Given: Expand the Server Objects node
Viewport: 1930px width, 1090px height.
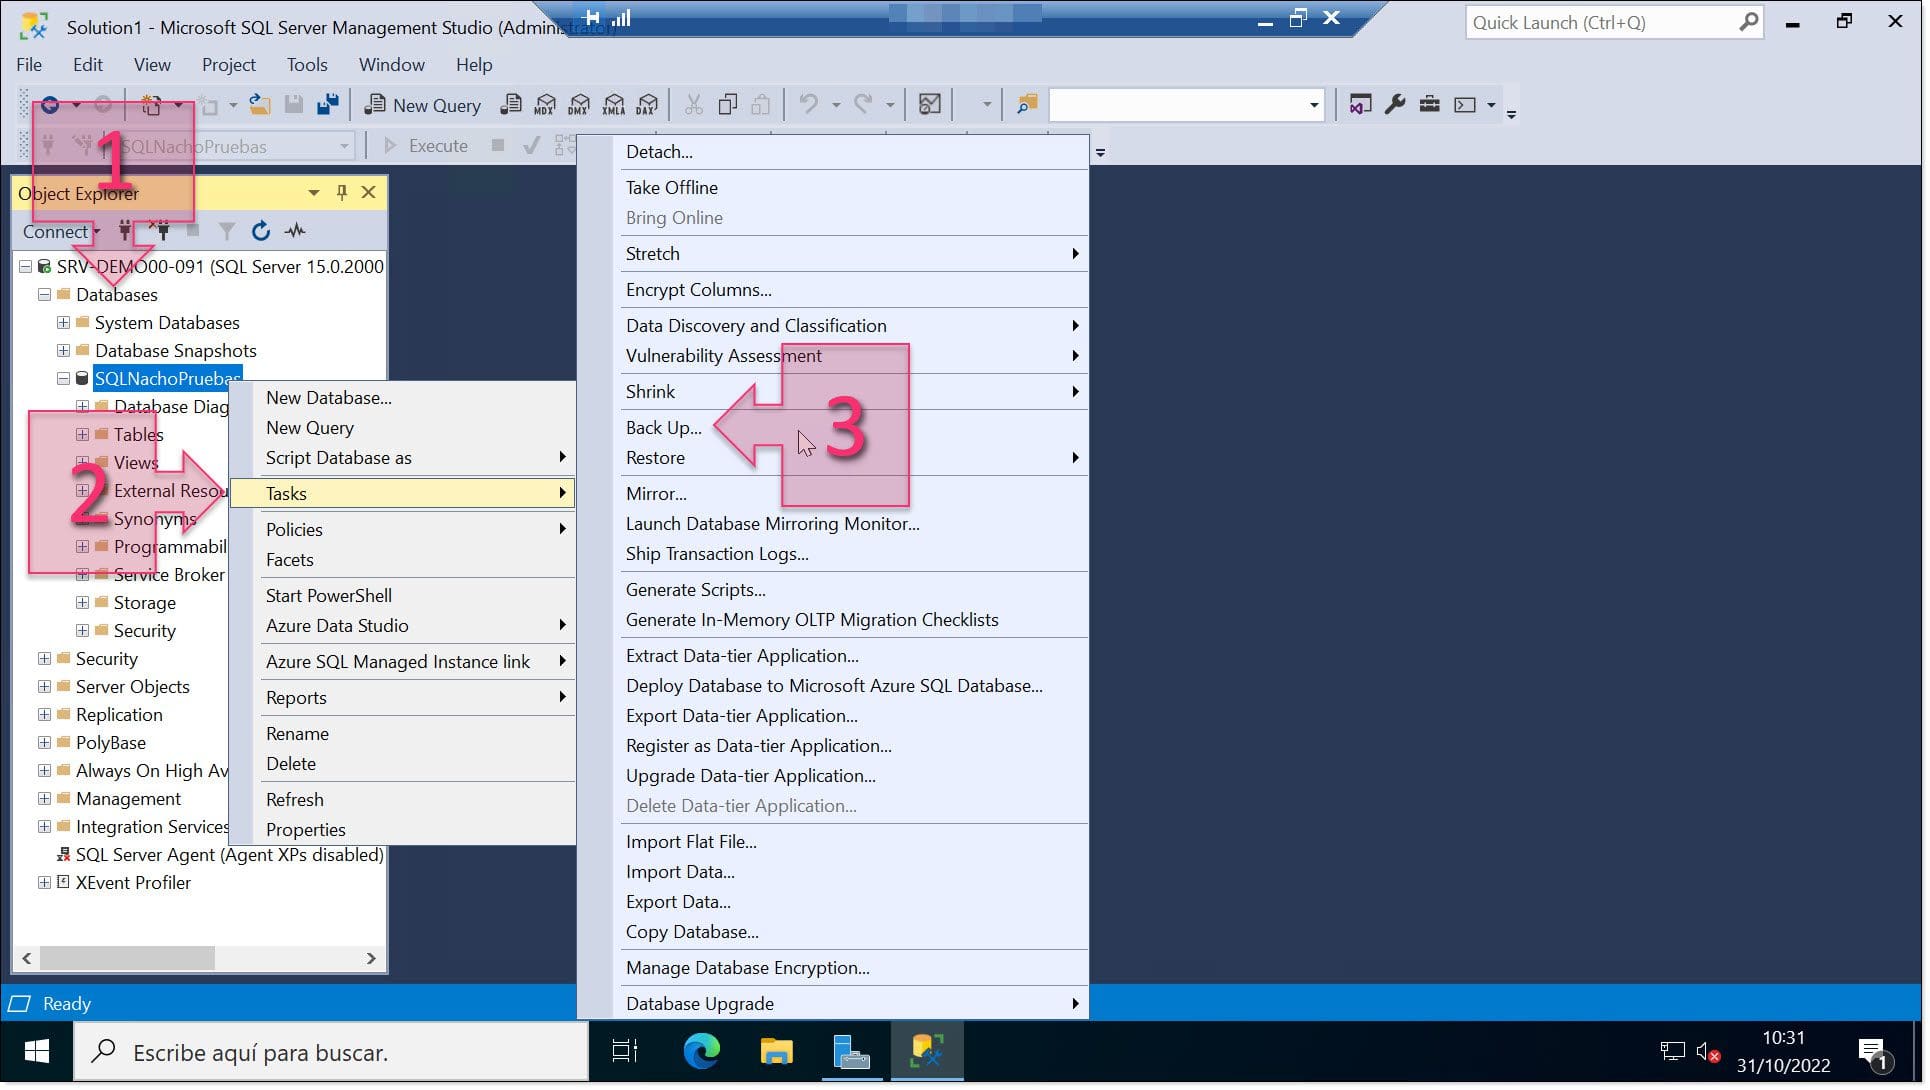Looking at the screenshot, I should click(x=44, y=687).
